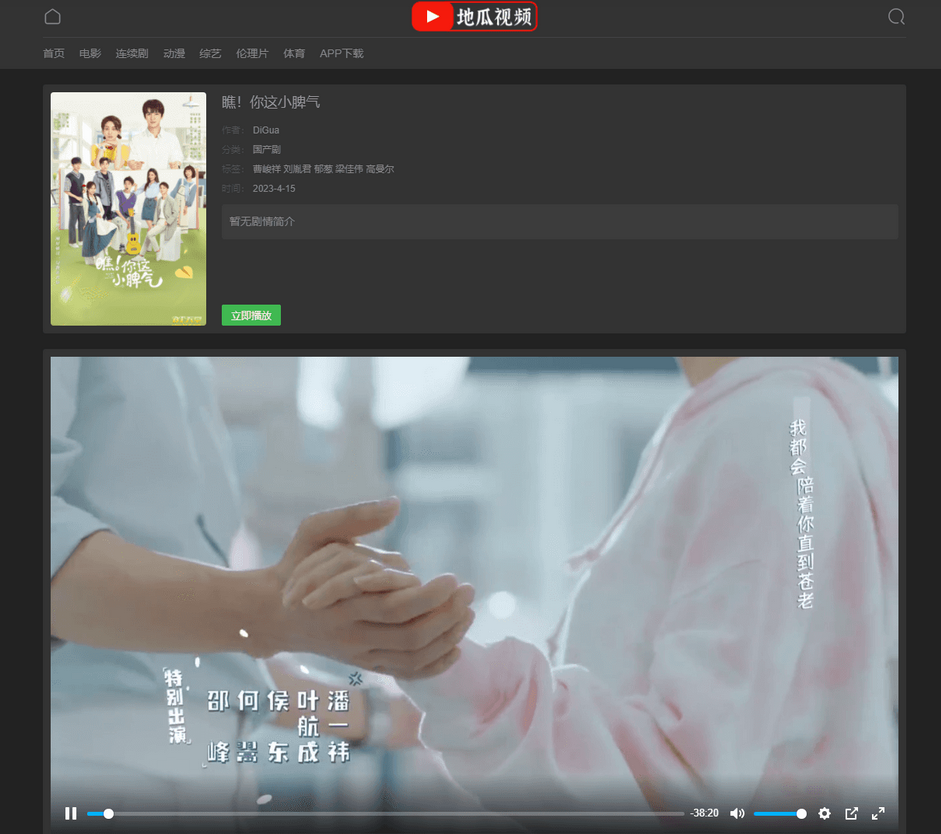Open the 综艺 category

(210, 53)
